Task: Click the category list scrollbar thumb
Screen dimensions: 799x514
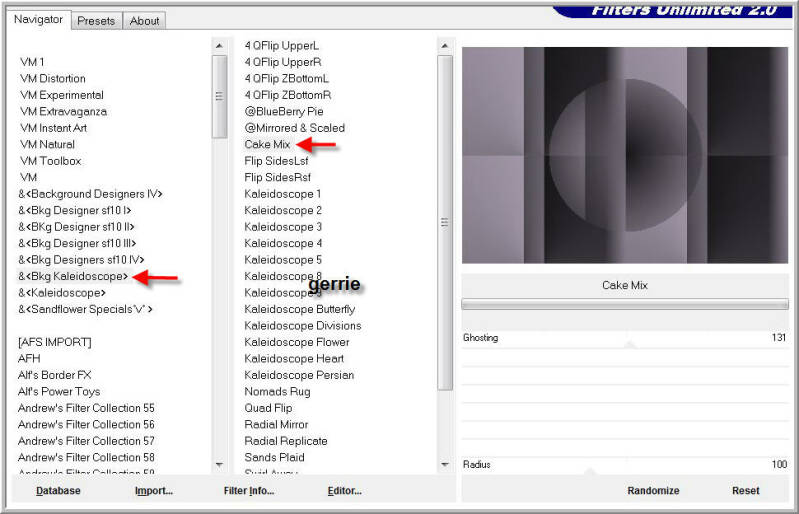Action: pyautogui.click(x=219, y=96)
